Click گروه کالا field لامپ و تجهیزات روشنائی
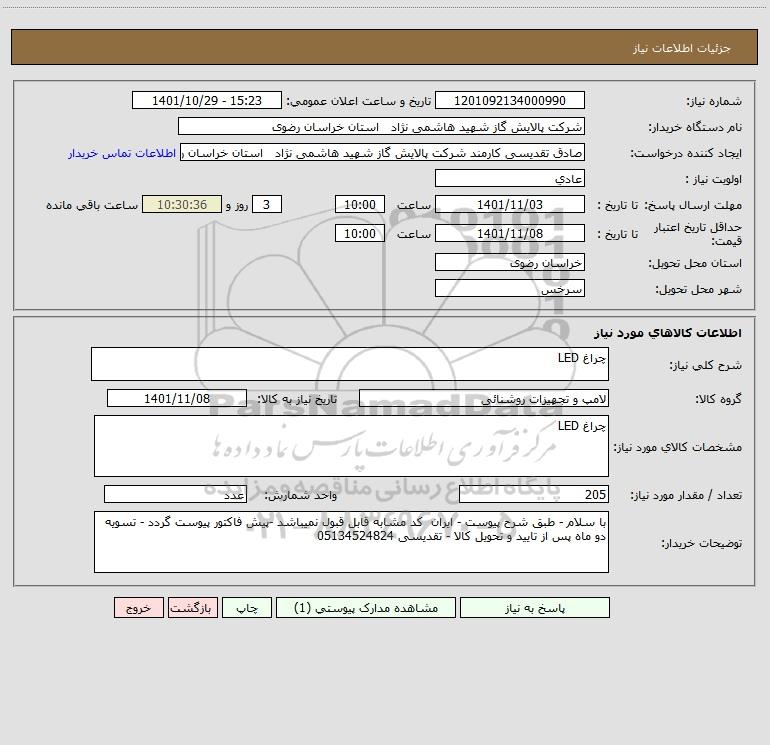Viewport: 770px width, 745px height. point(484,398)
